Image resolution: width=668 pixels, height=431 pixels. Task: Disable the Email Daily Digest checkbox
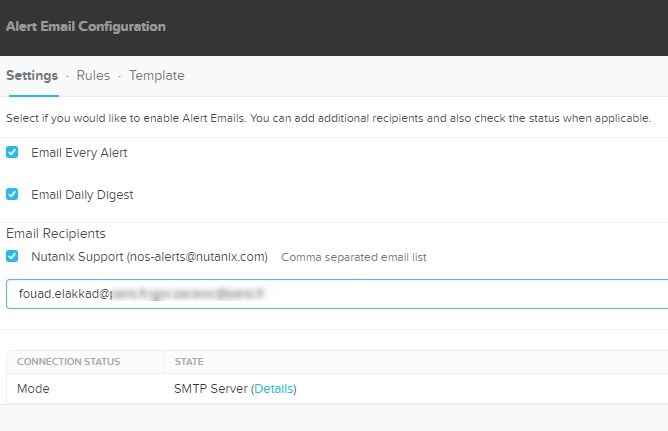tap(12, 194)
